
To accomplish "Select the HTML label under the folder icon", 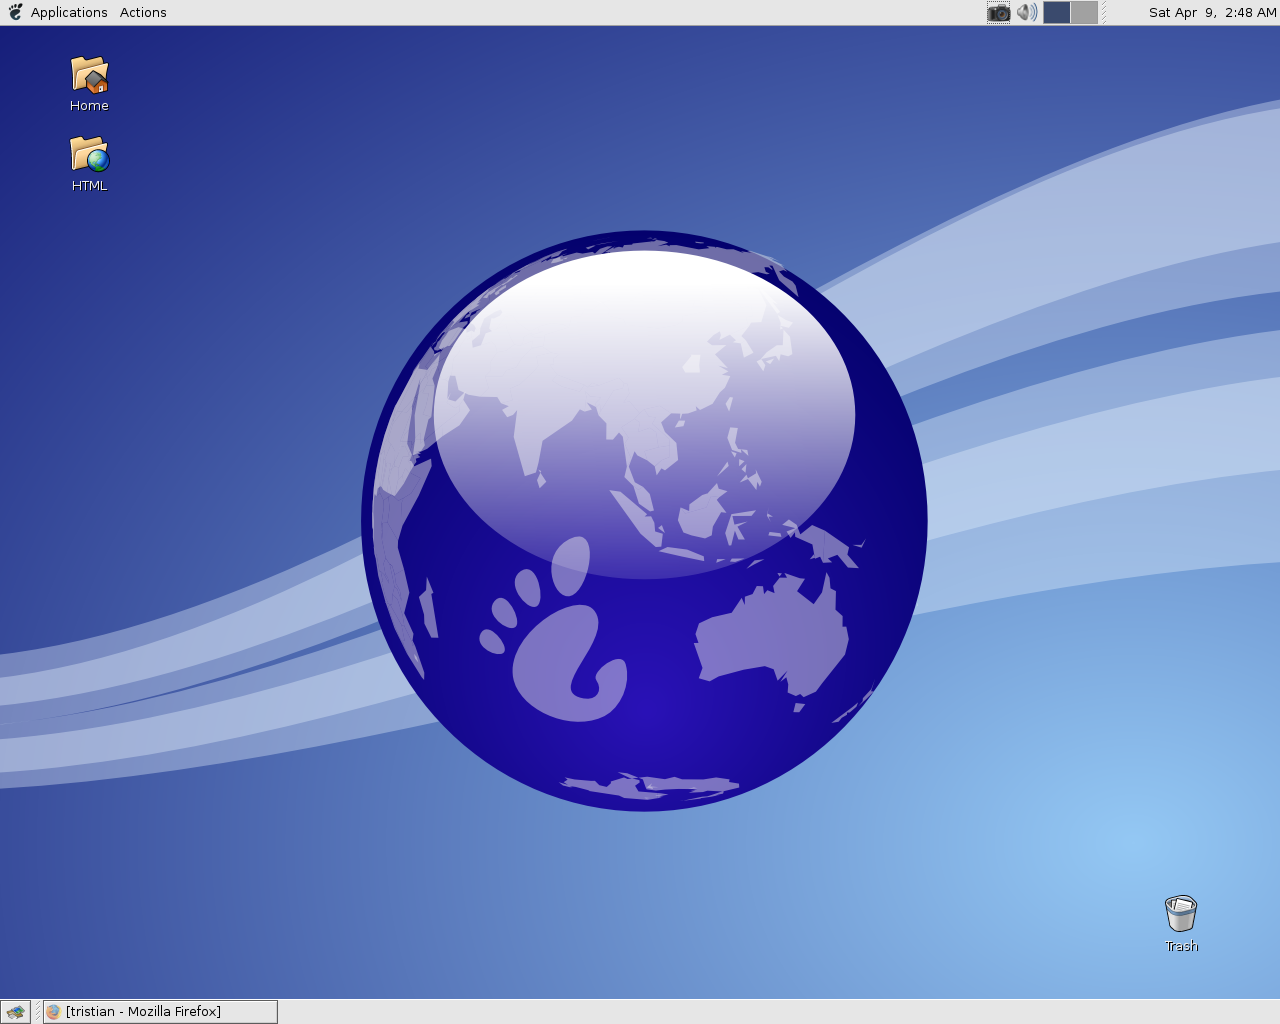I will pos(89,186).
